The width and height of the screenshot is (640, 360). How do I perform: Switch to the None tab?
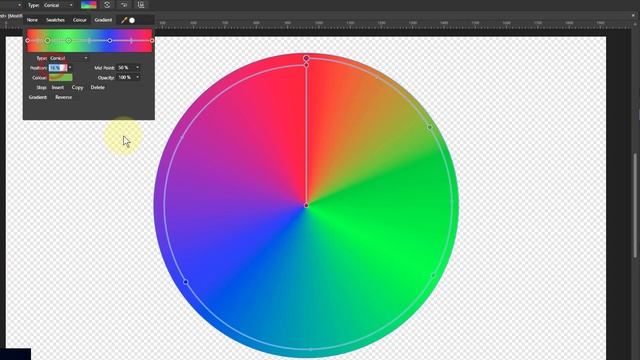click(x=32, y=20)
